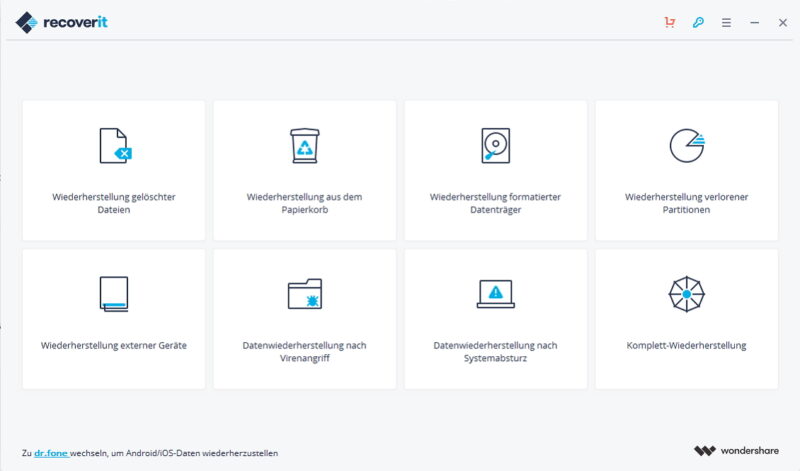Close the Recoverit window
The width and height of the screenshot is (800, 471).
[783, 22]
